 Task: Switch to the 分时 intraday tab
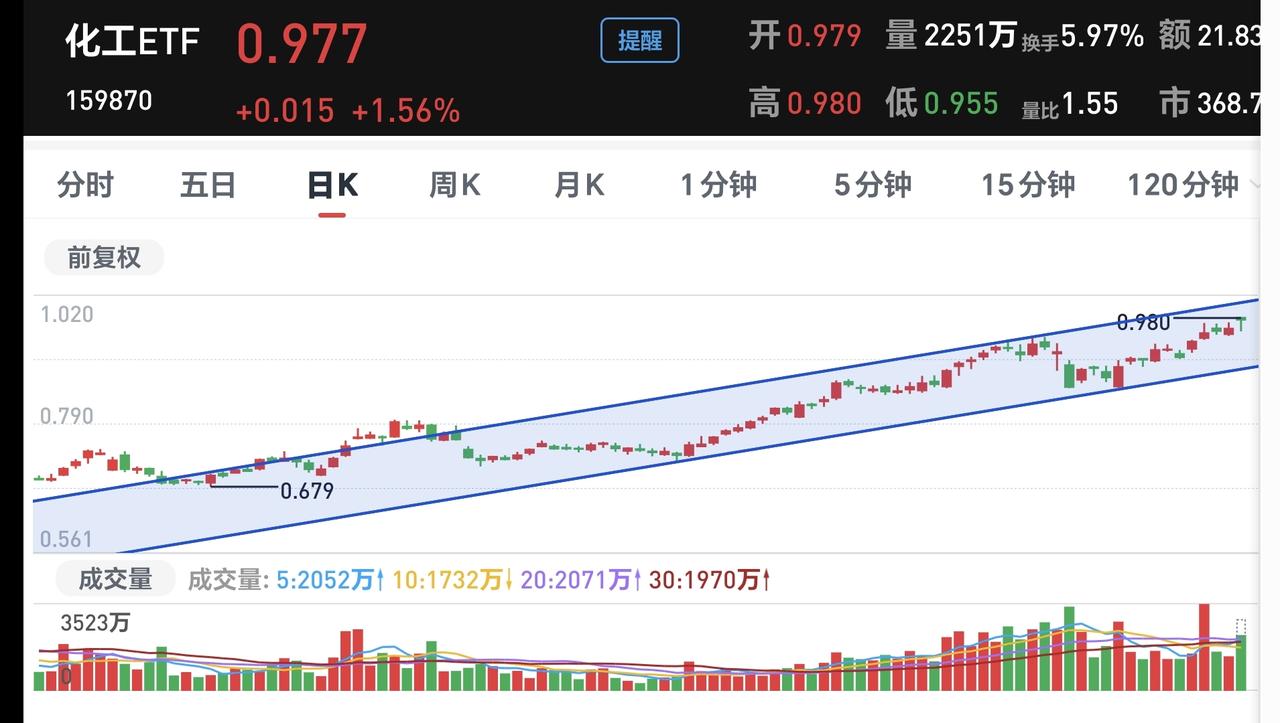(86, 185)
